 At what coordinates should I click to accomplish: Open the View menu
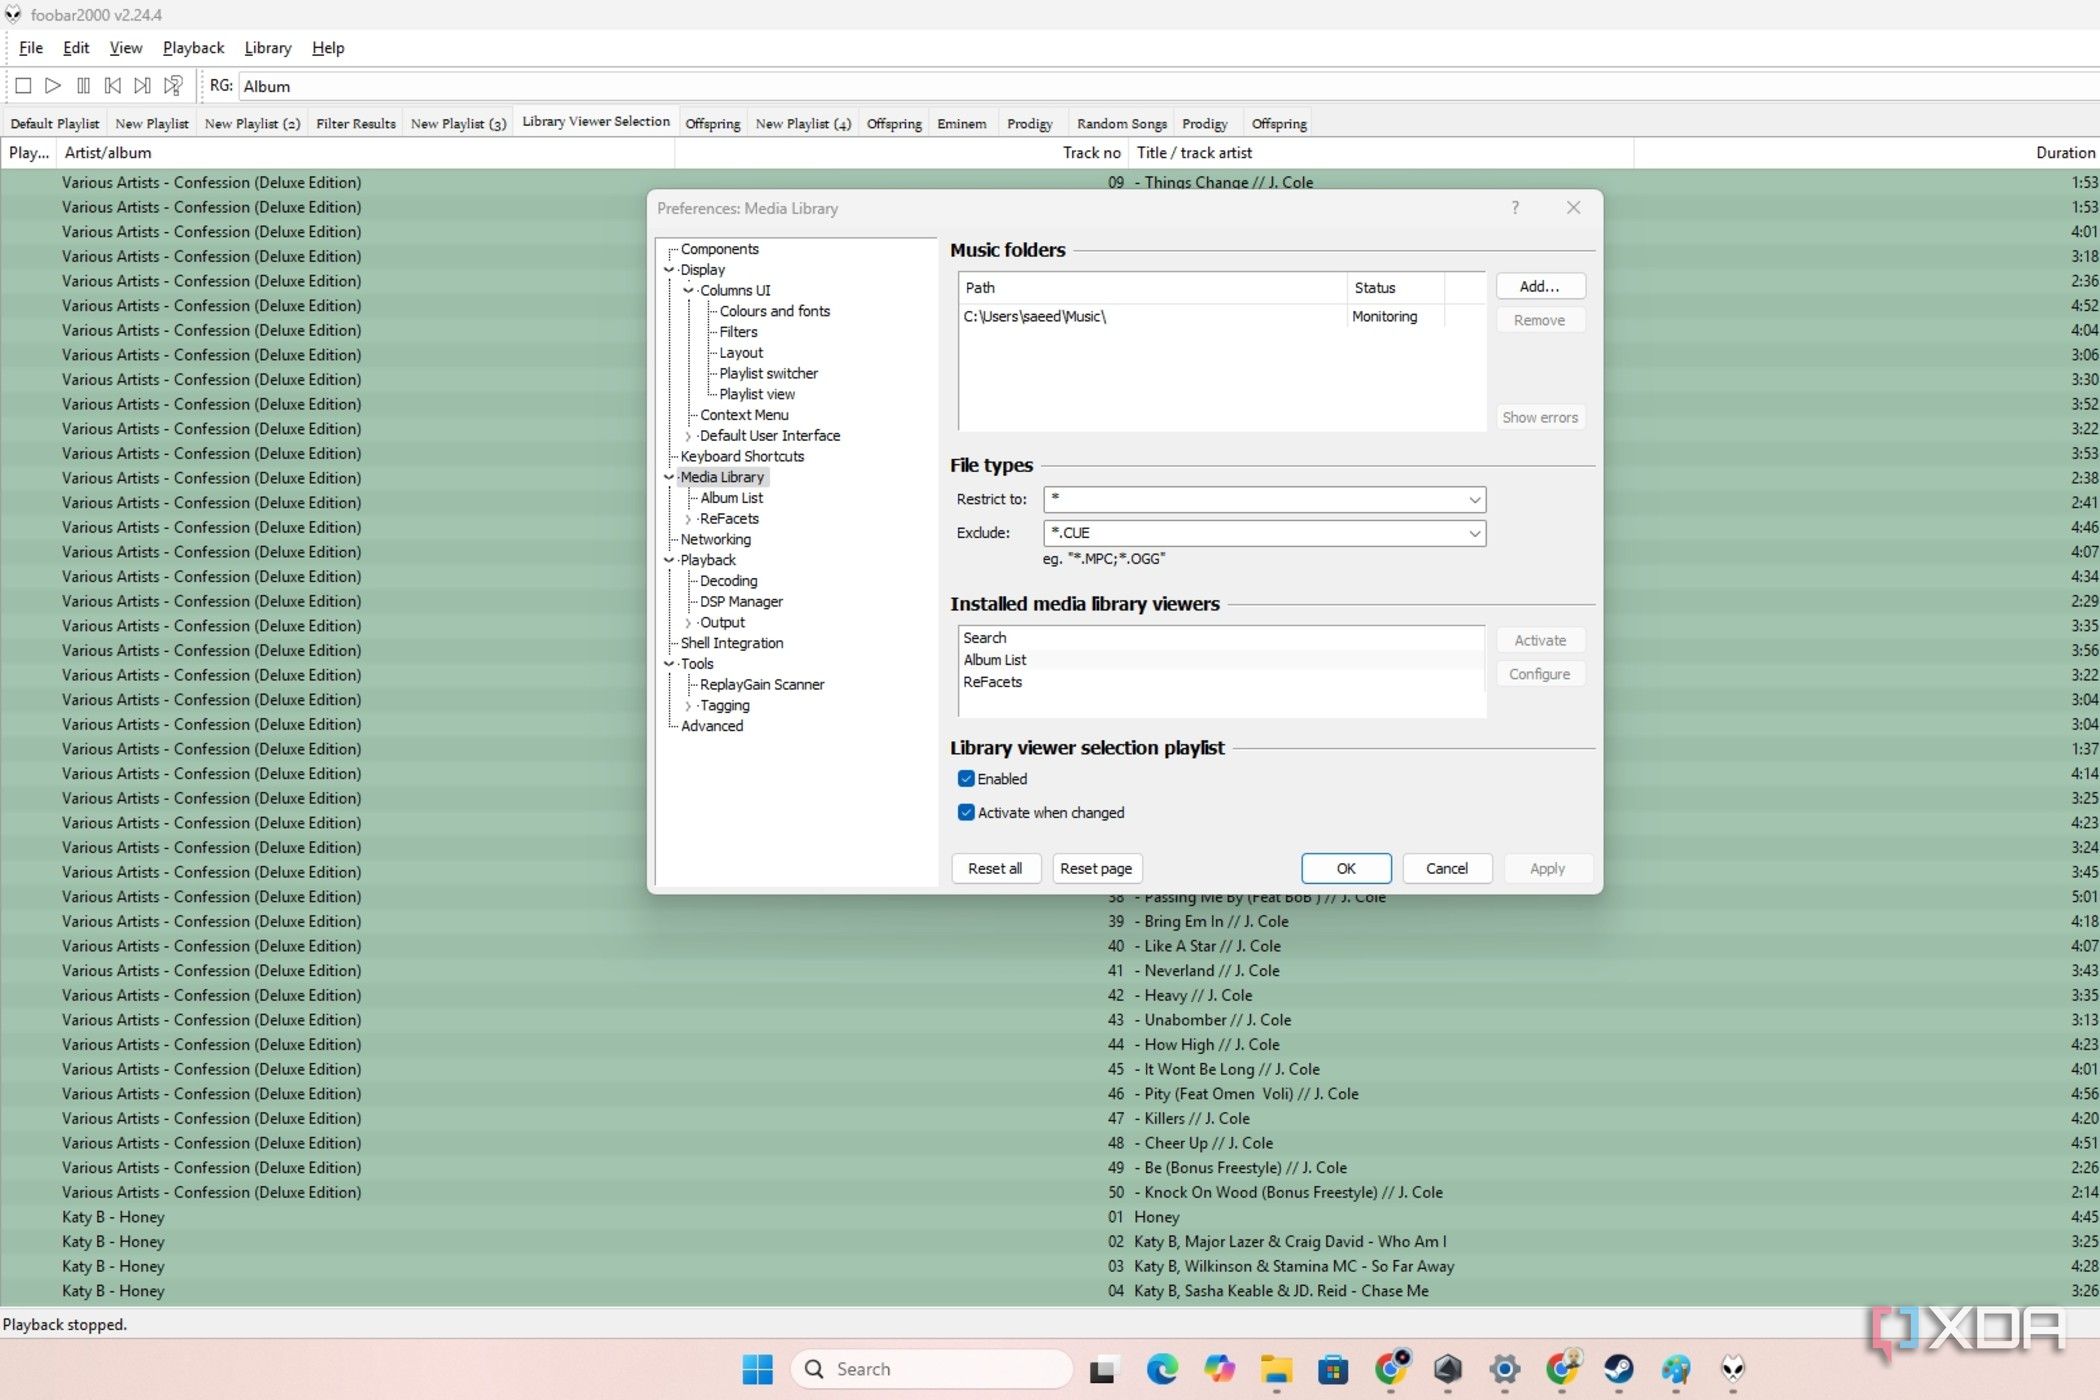(x=126, y=47)
